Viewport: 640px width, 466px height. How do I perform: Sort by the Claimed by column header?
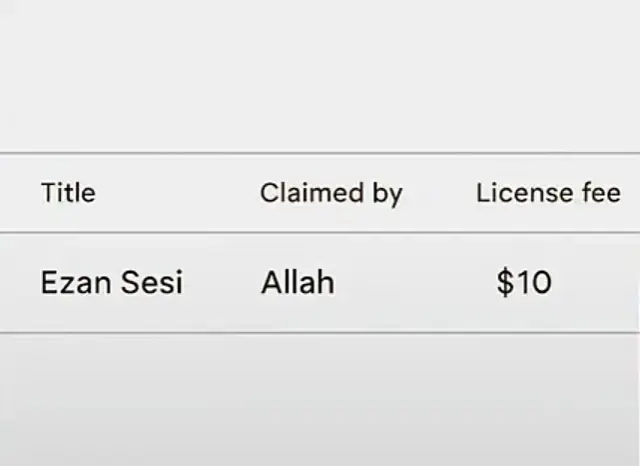click(x=331, y=193)
